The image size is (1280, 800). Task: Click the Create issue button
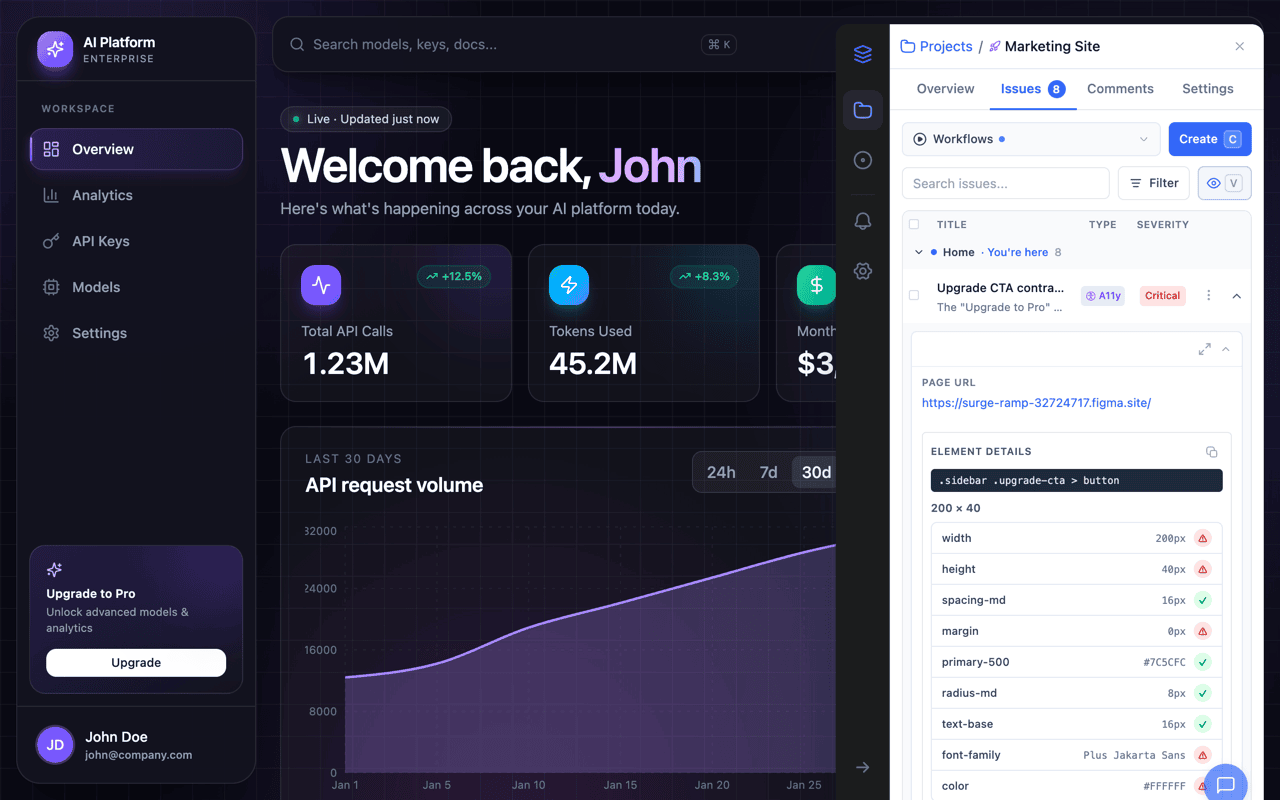[1210, 139]
